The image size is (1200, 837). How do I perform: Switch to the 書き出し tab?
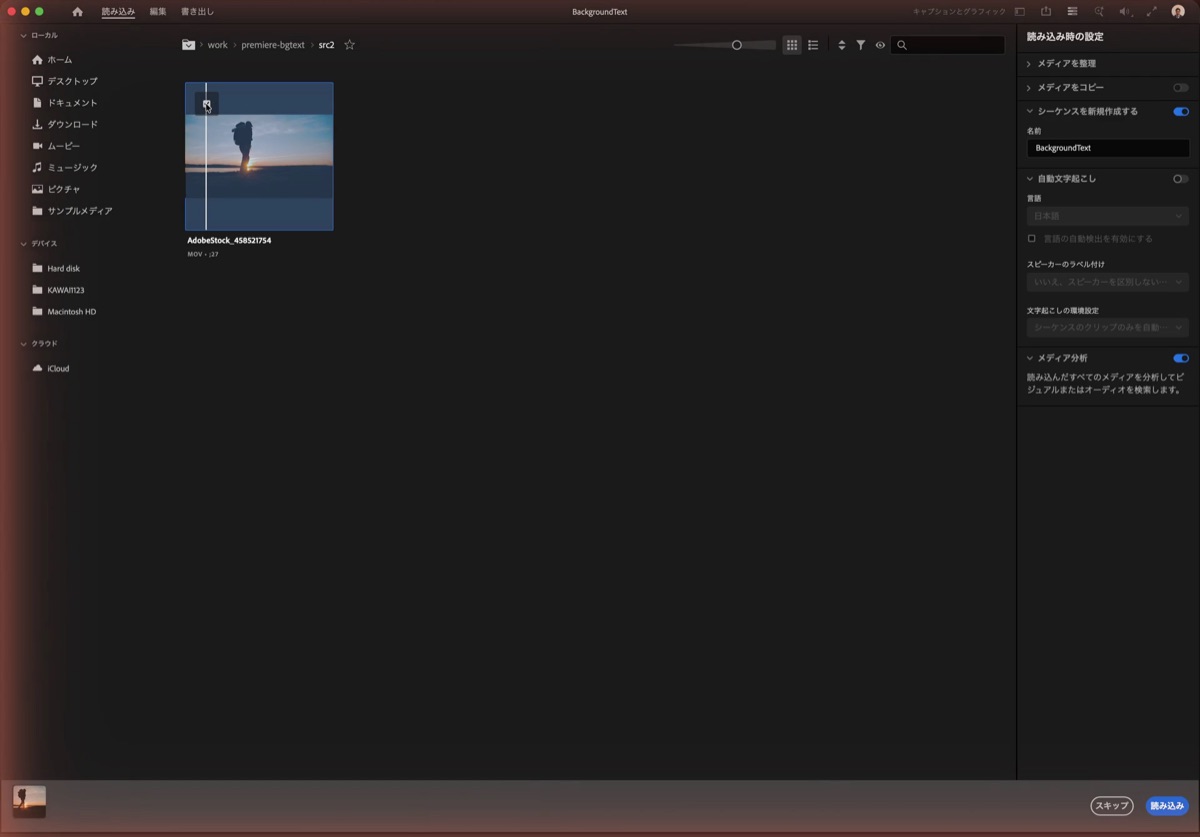coord(197,12)
